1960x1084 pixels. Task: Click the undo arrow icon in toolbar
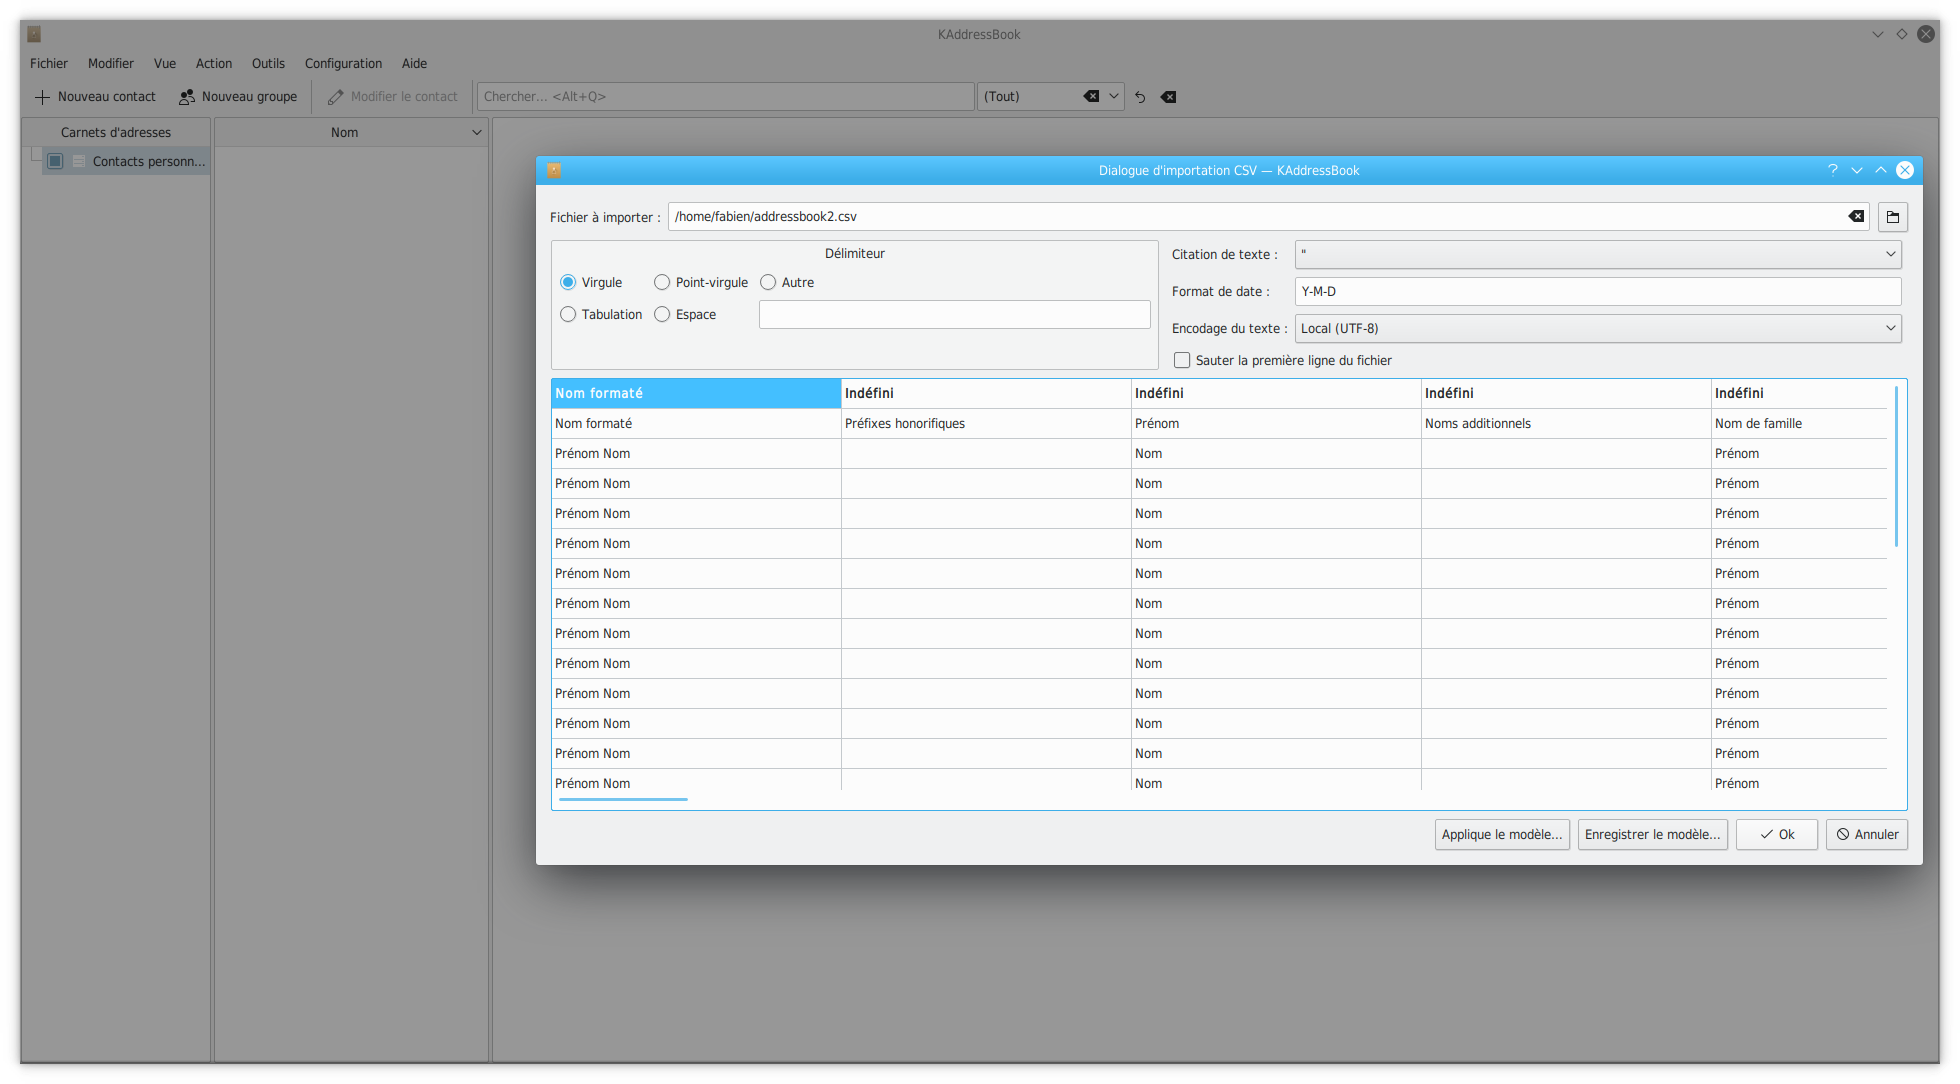[x=1140, y=97]
